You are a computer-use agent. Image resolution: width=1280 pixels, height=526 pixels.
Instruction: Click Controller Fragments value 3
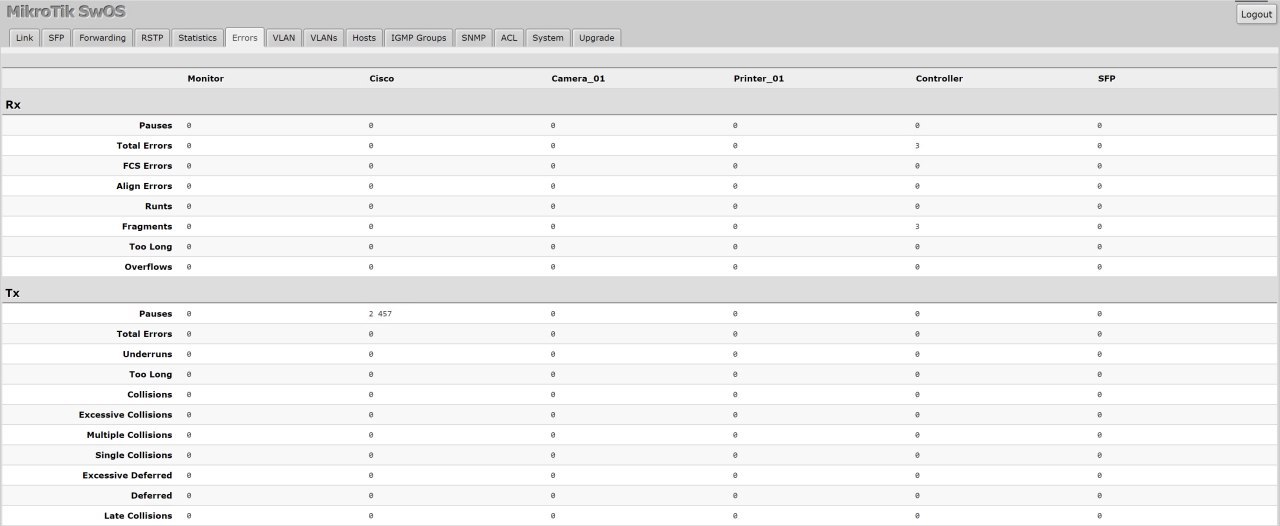pos(917,226)
